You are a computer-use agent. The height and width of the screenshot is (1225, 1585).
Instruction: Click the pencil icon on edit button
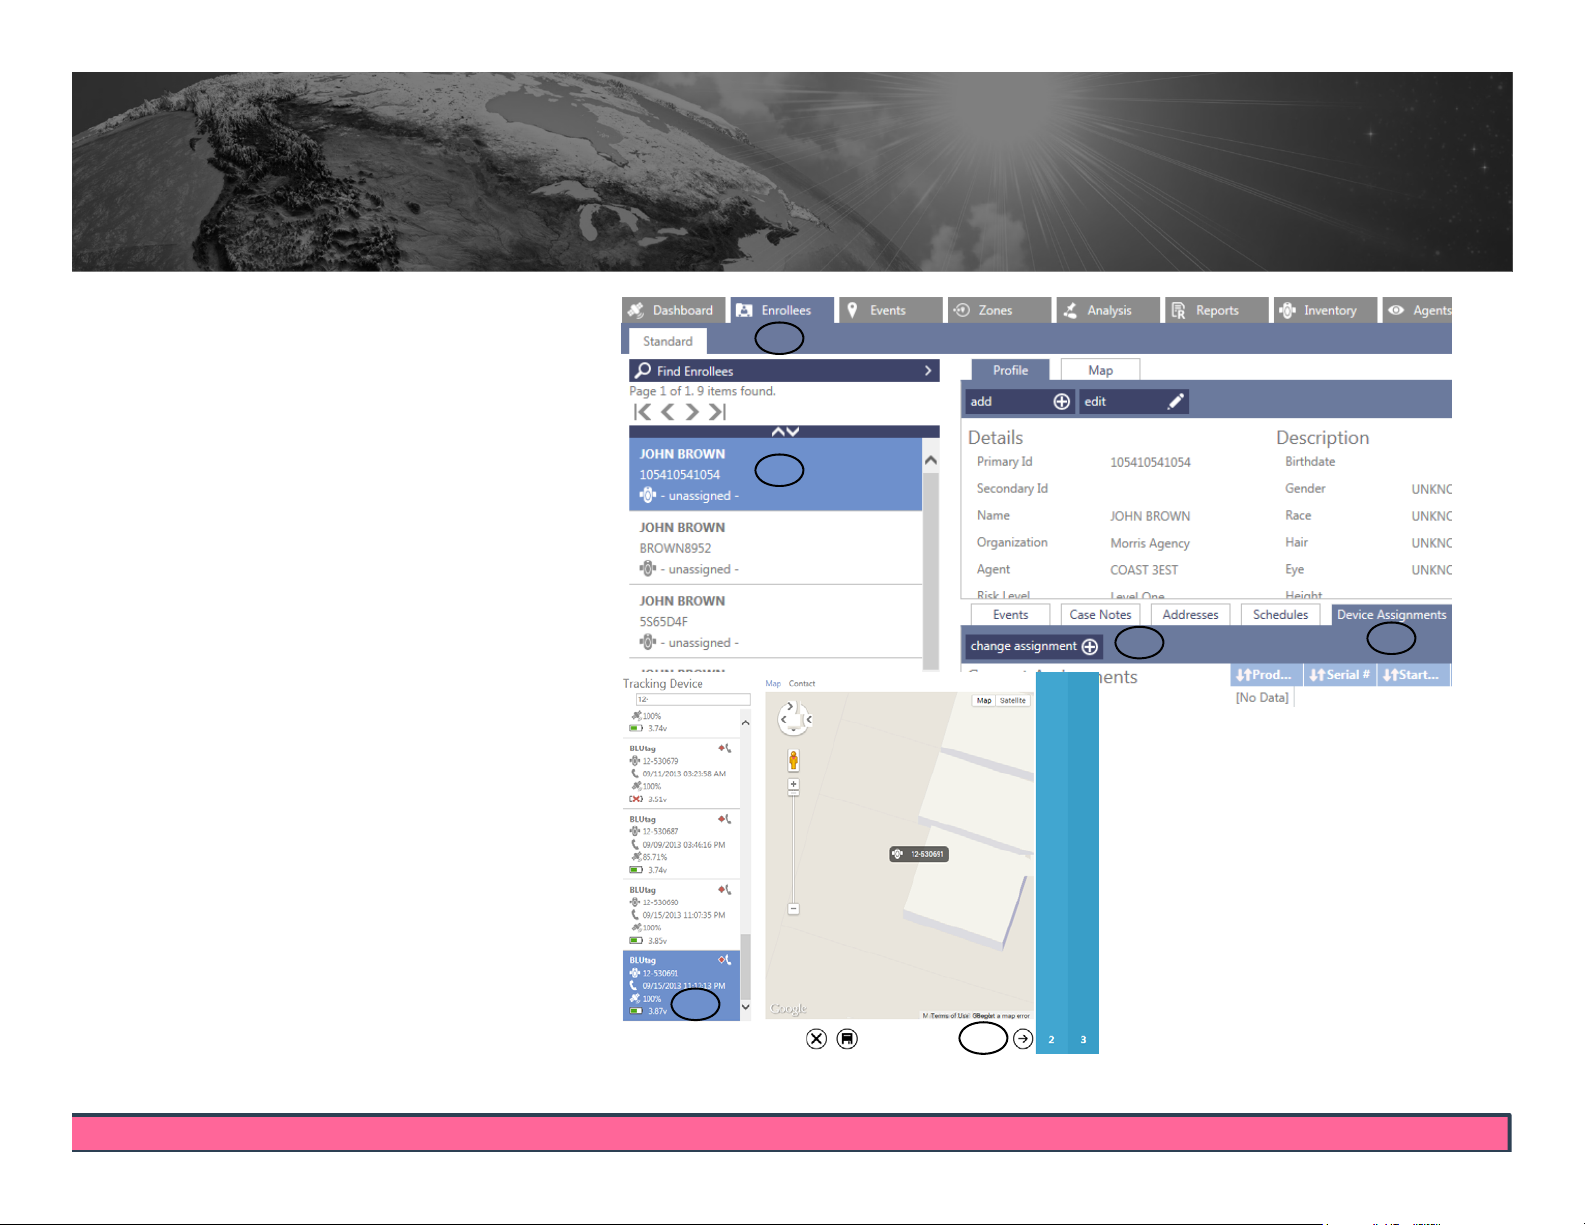[x=1176, y=402]
